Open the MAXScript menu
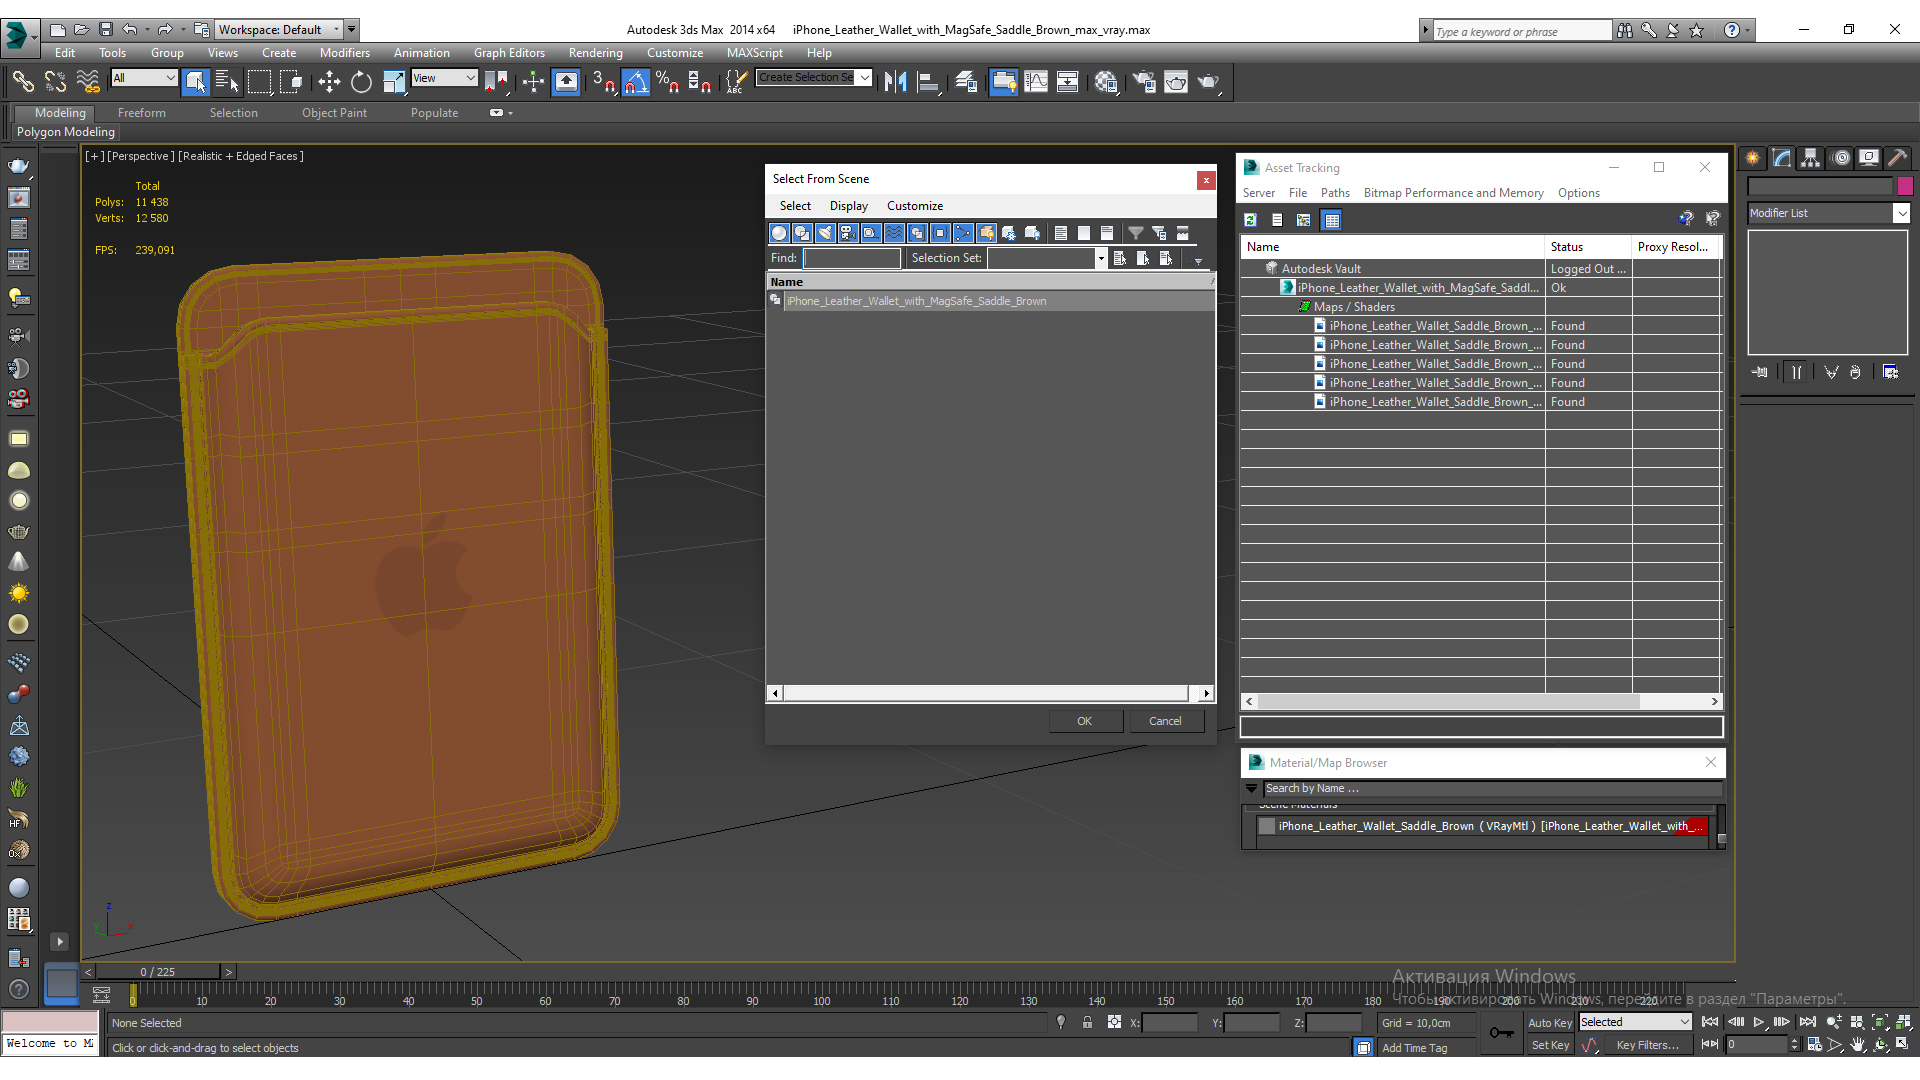 tap(755, 53)
